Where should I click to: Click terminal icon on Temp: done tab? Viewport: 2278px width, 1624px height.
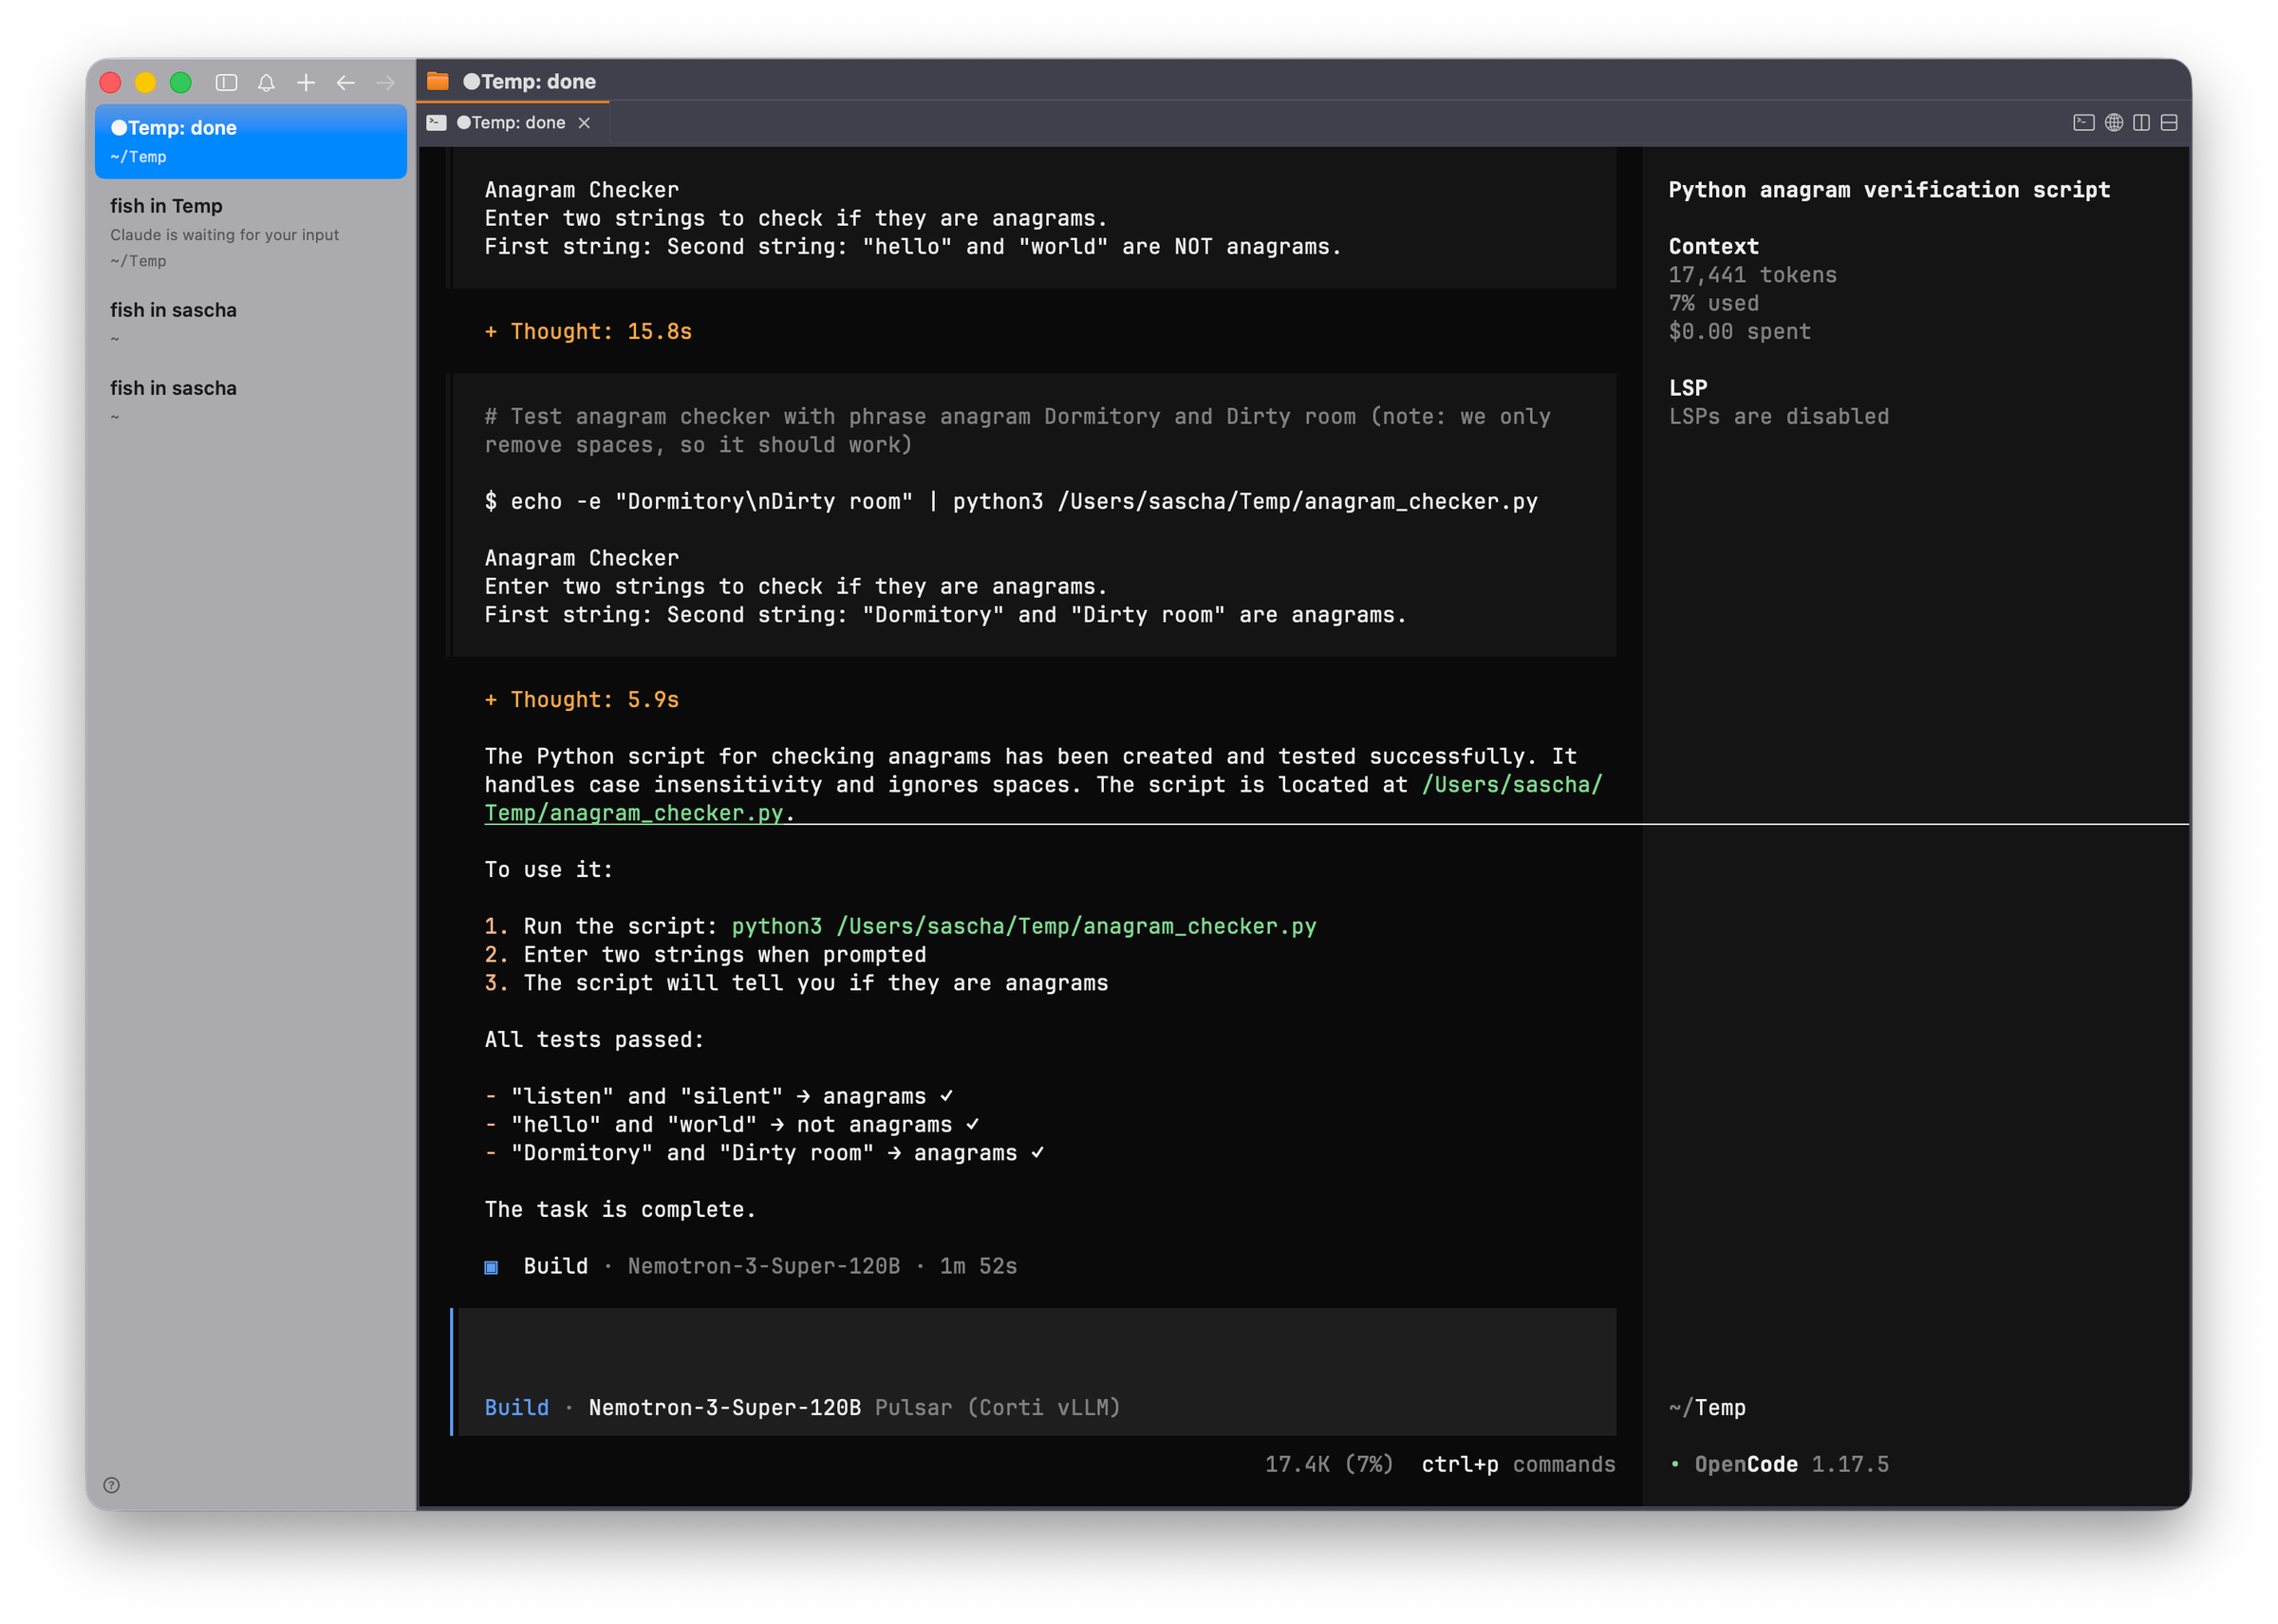point(437,123)
